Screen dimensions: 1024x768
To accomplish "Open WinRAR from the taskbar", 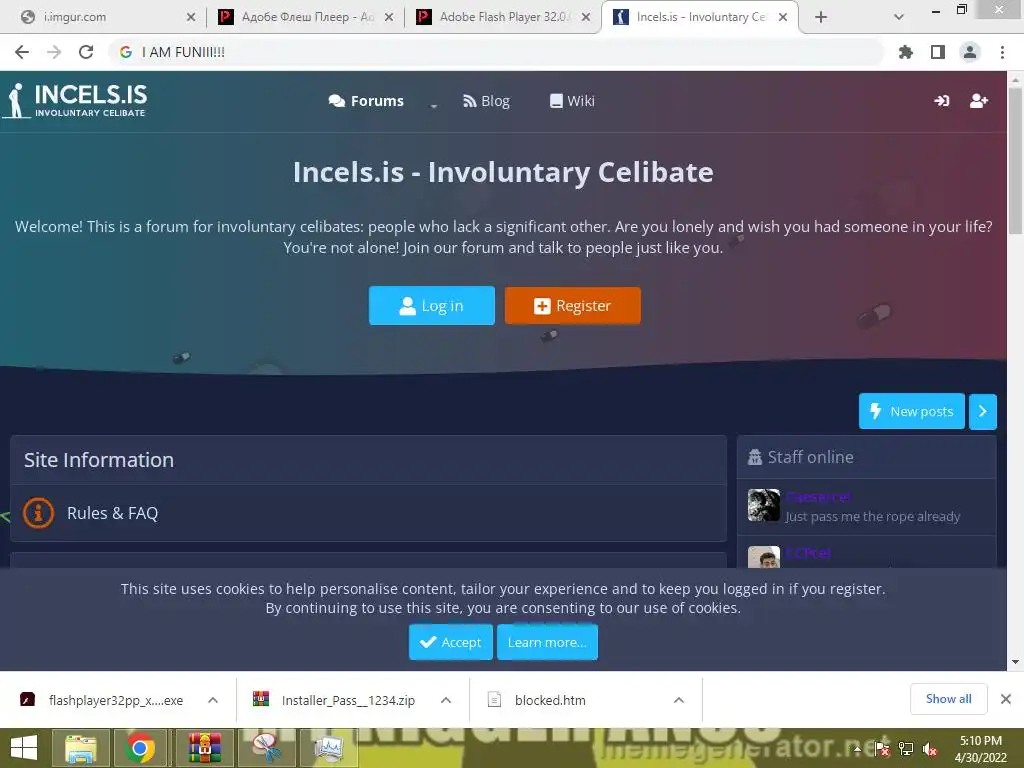I will (204, 748).
